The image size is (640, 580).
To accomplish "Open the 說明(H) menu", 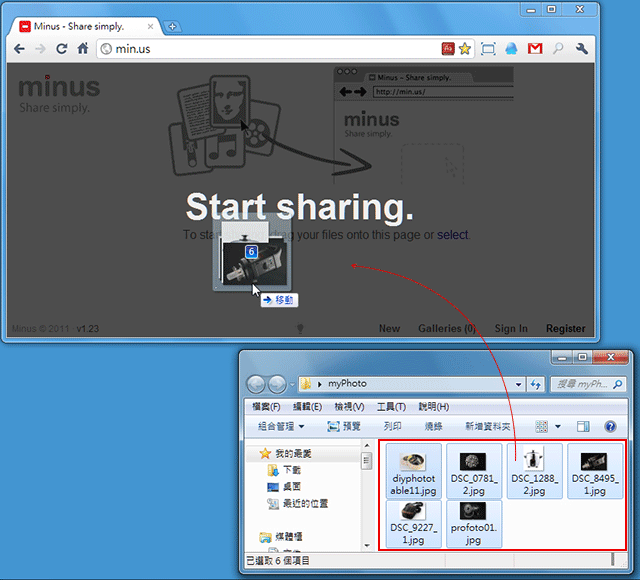I will pyautogui.click(x=433, y=407).
